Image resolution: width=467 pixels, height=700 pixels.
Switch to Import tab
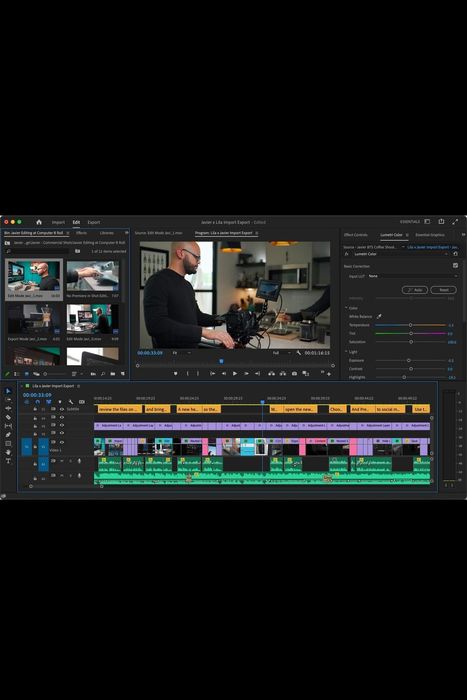click(x=58, y=222)
